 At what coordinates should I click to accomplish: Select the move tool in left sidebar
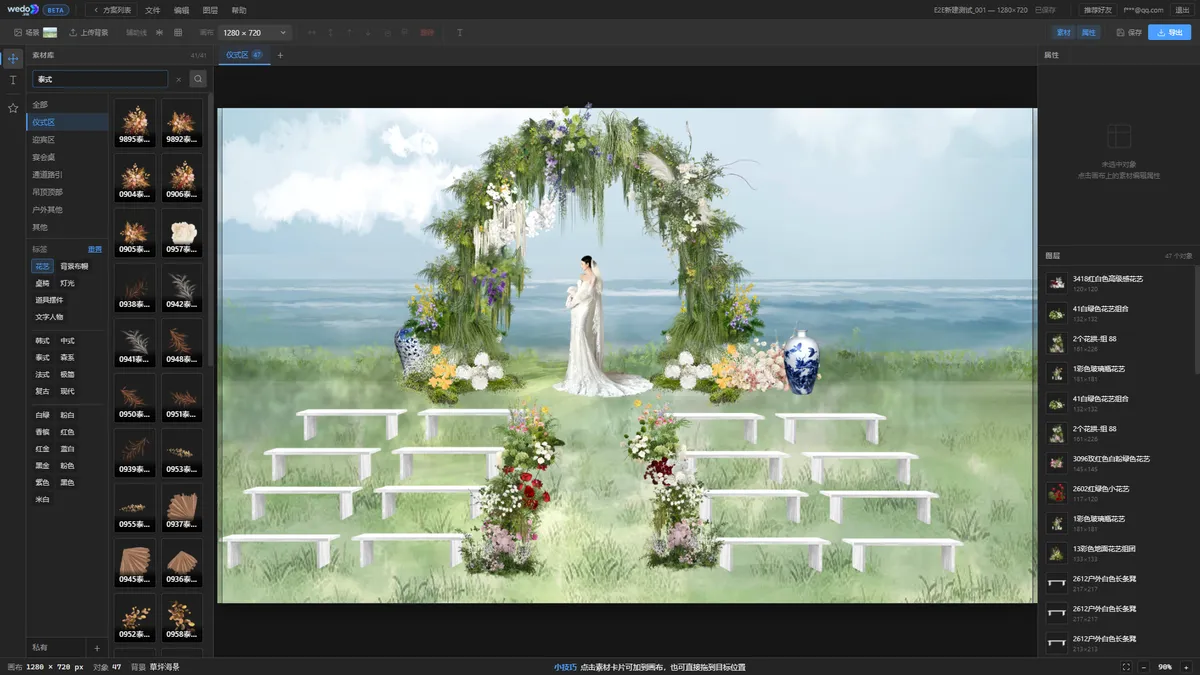[x=13, y=59]
